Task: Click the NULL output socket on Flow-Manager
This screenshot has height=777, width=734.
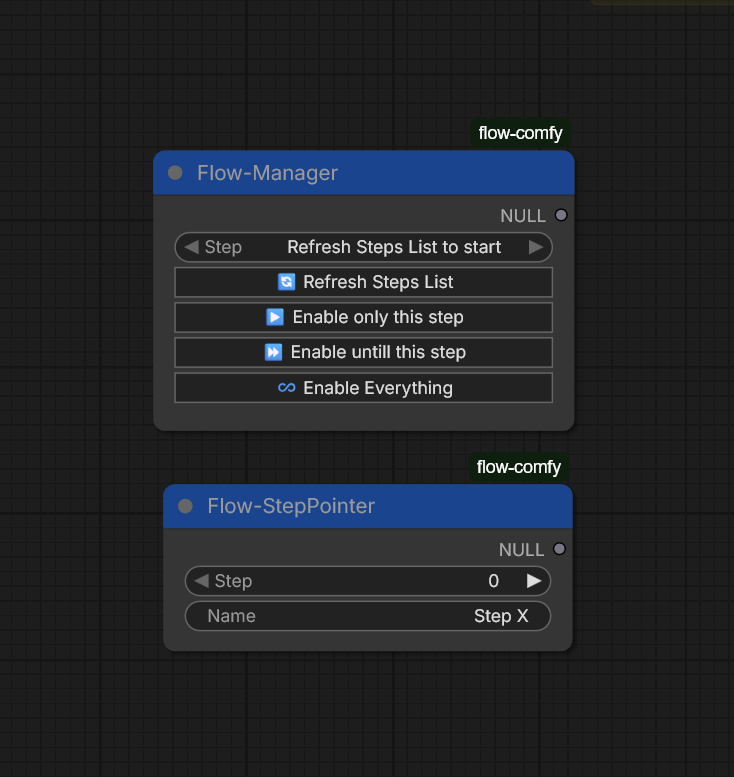Action: point(561,215)
